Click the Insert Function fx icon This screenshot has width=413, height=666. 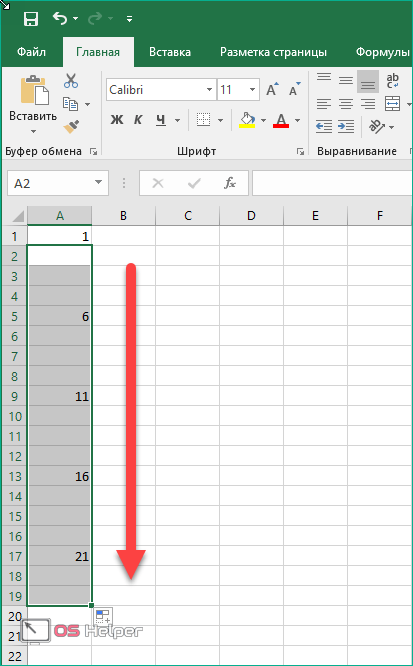pyautogui.click(x=230, y=183)
